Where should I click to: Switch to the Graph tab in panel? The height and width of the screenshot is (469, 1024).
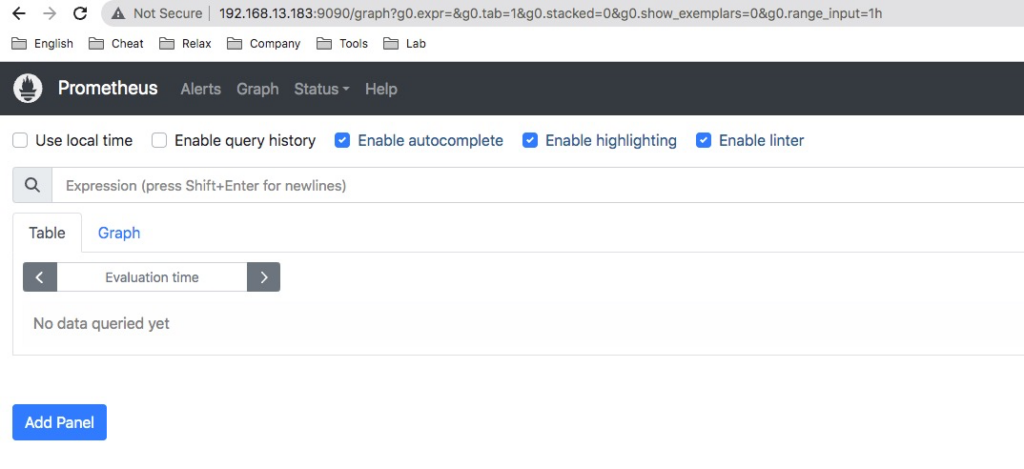[119, 233]
